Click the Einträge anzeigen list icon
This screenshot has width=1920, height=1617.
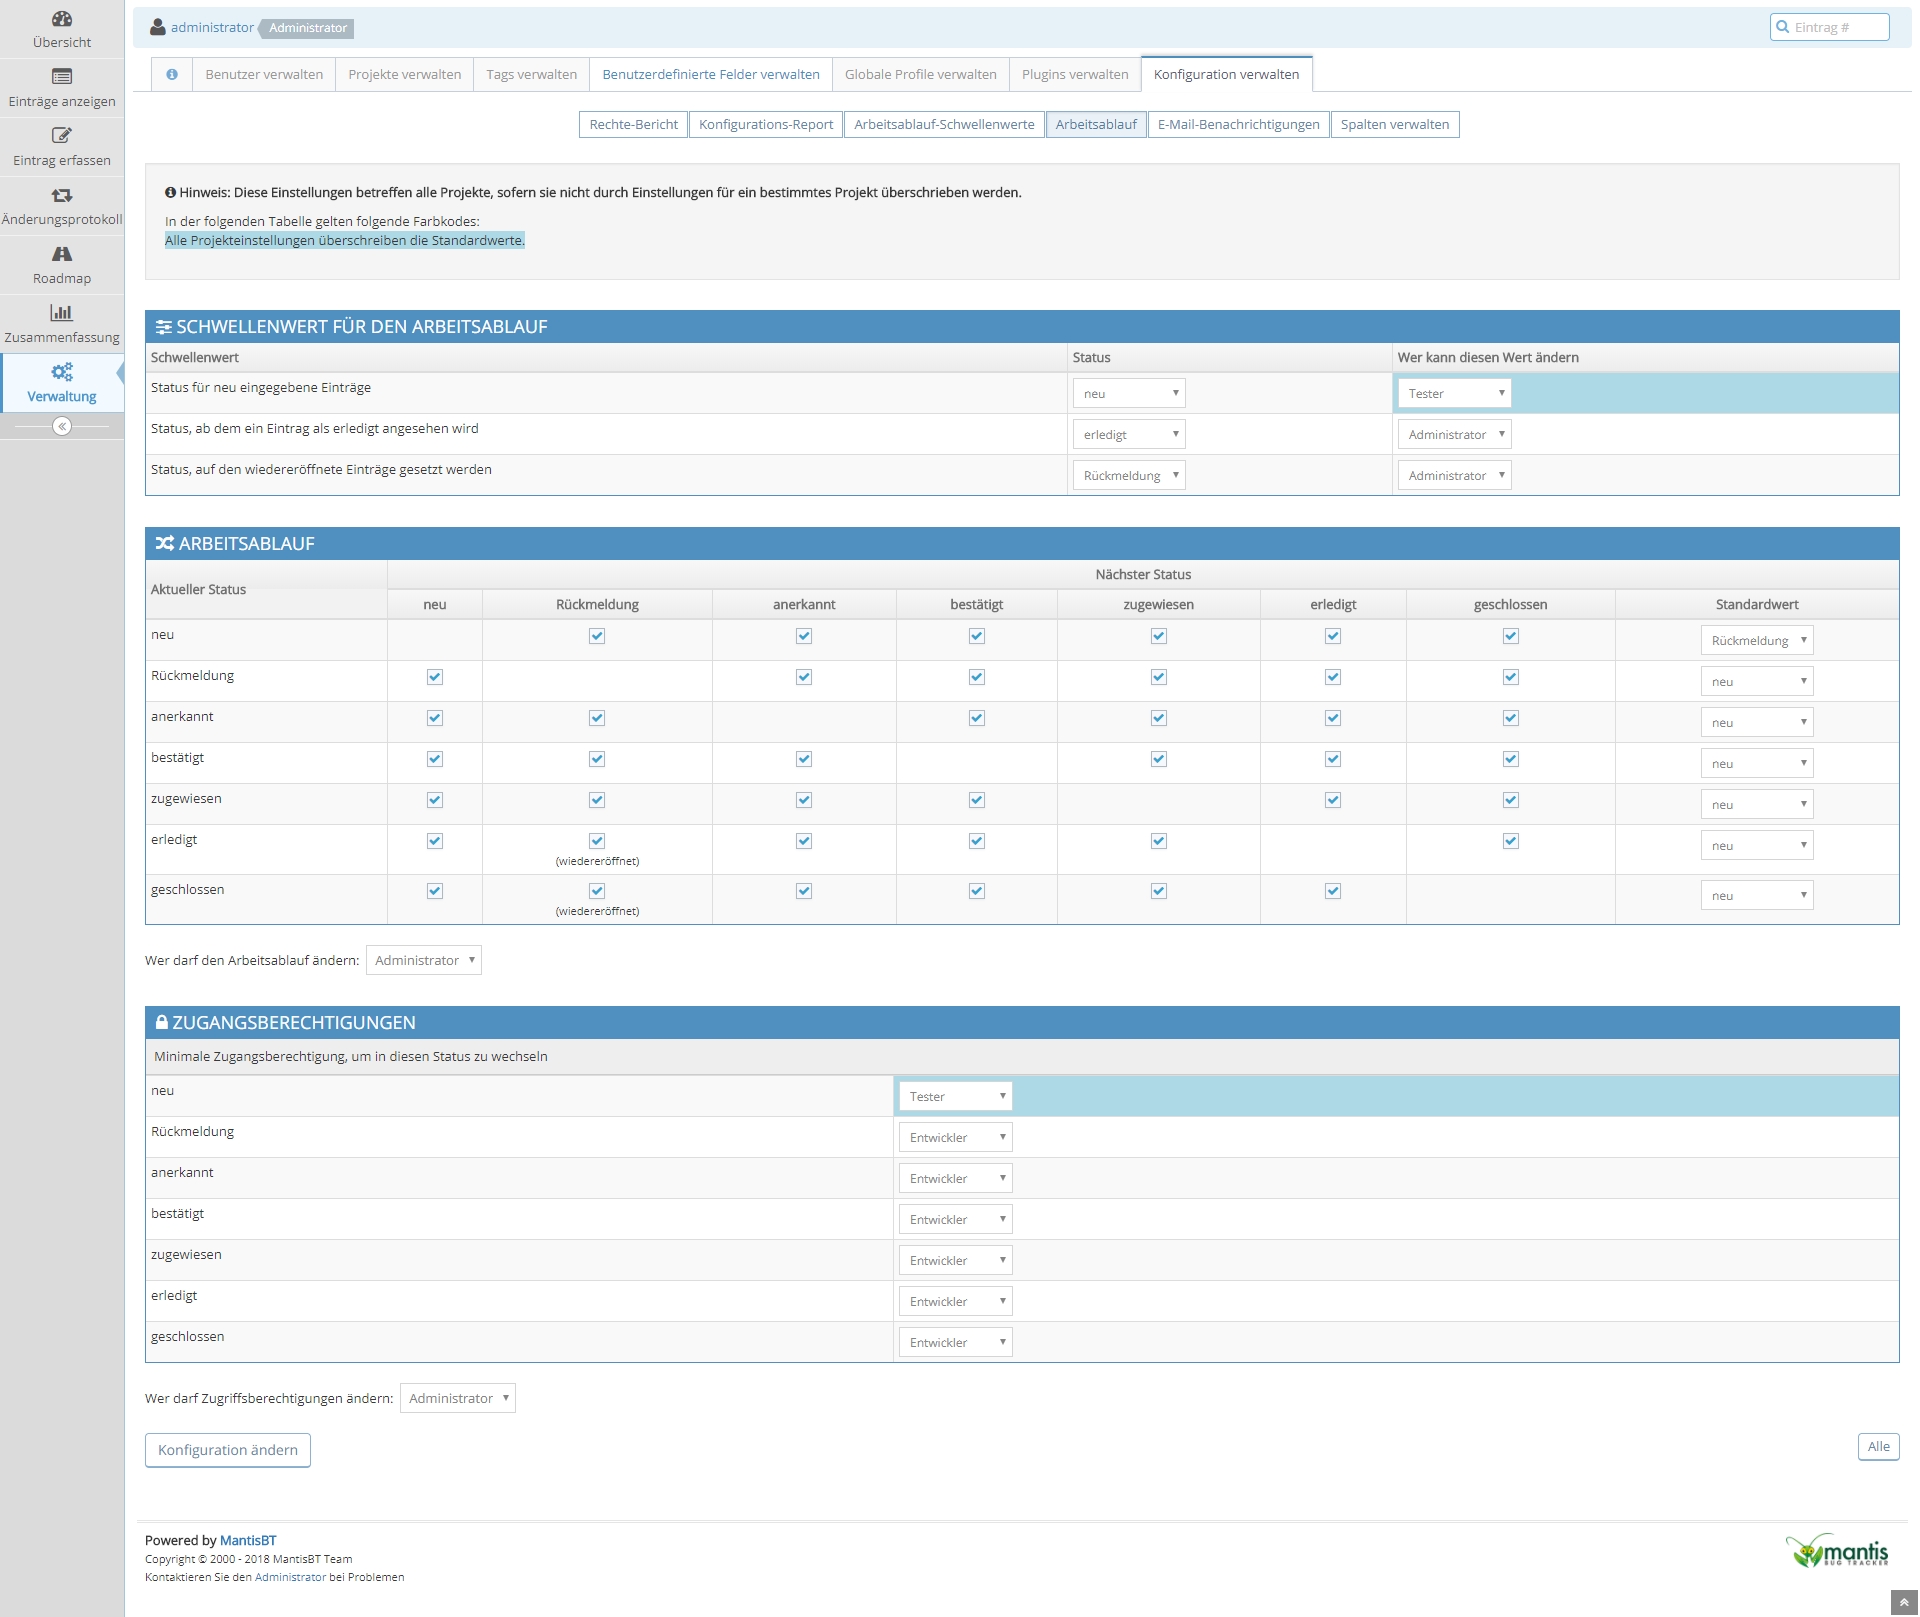click(62, 77)
